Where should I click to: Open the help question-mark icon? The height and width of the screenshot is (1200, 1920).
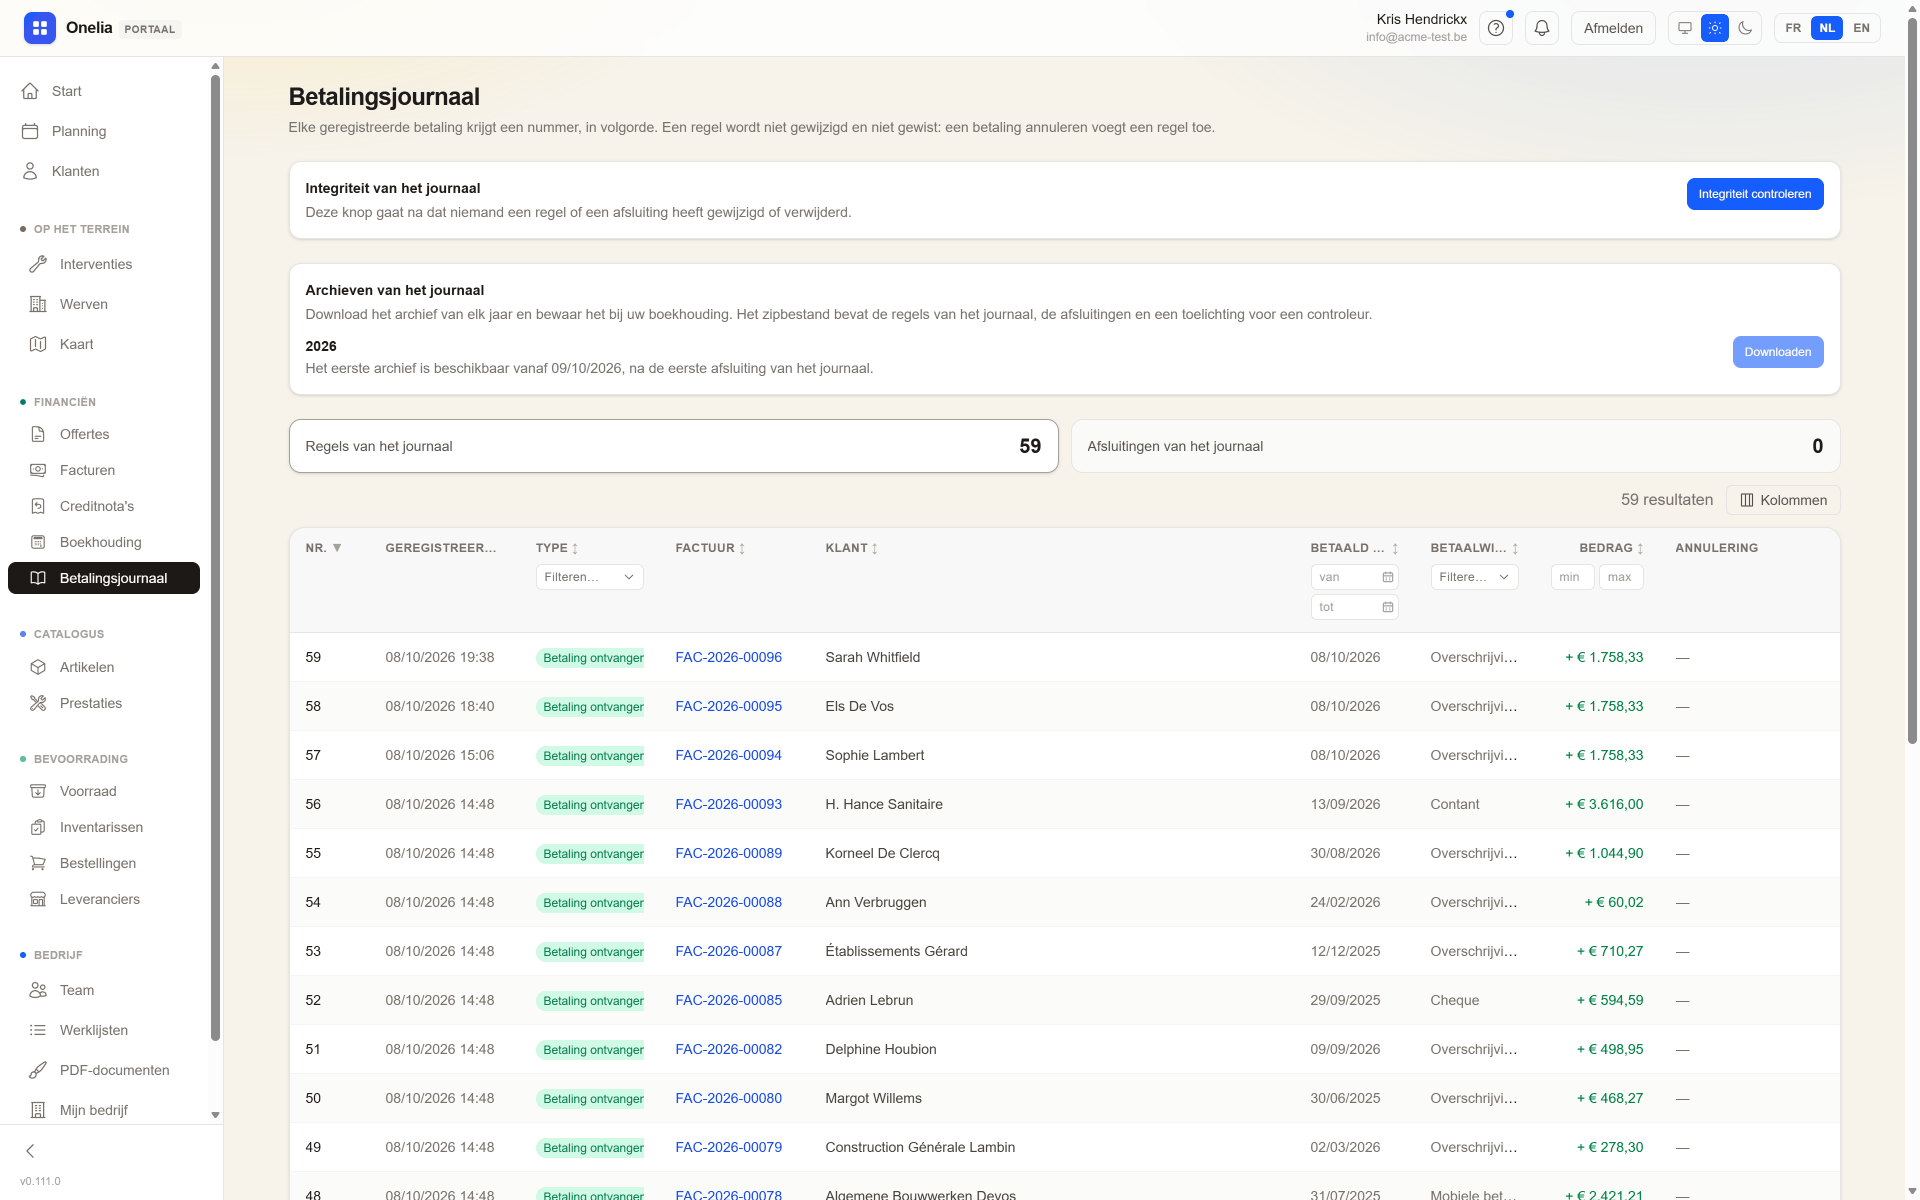pyautogui.click(x=1496, y=28)
